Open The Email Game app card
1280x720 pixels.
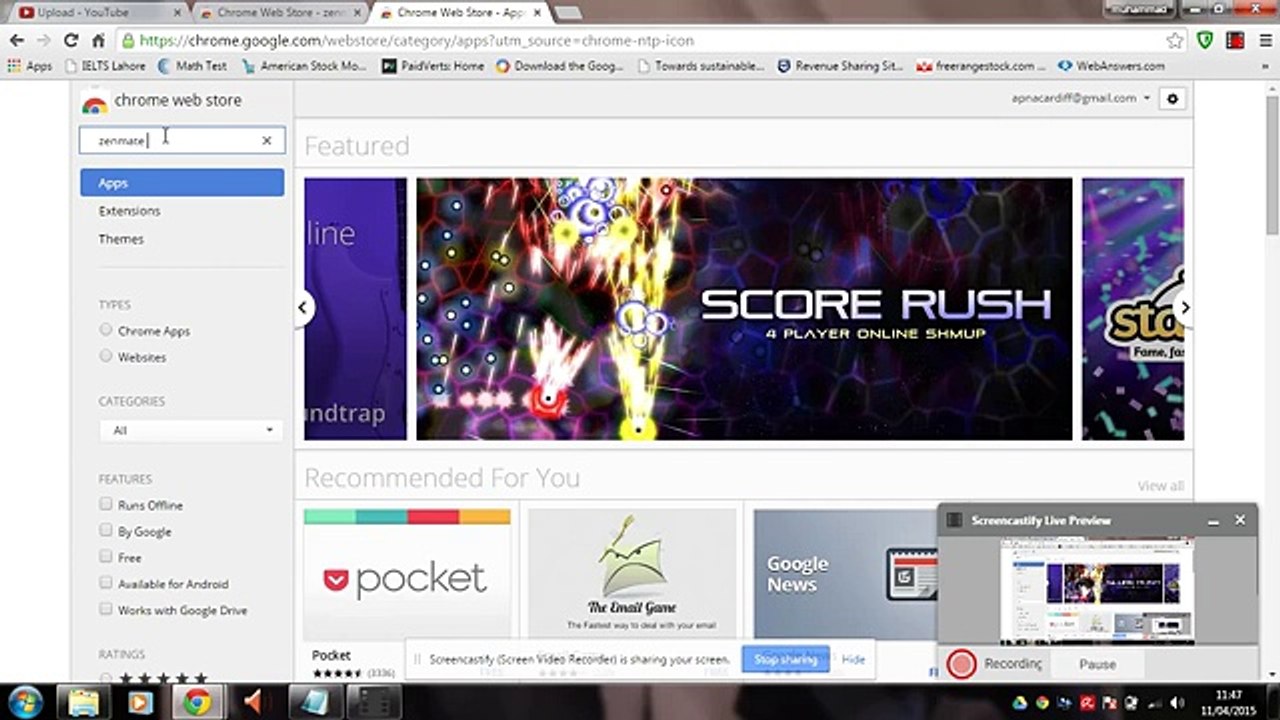click(632, 592)
